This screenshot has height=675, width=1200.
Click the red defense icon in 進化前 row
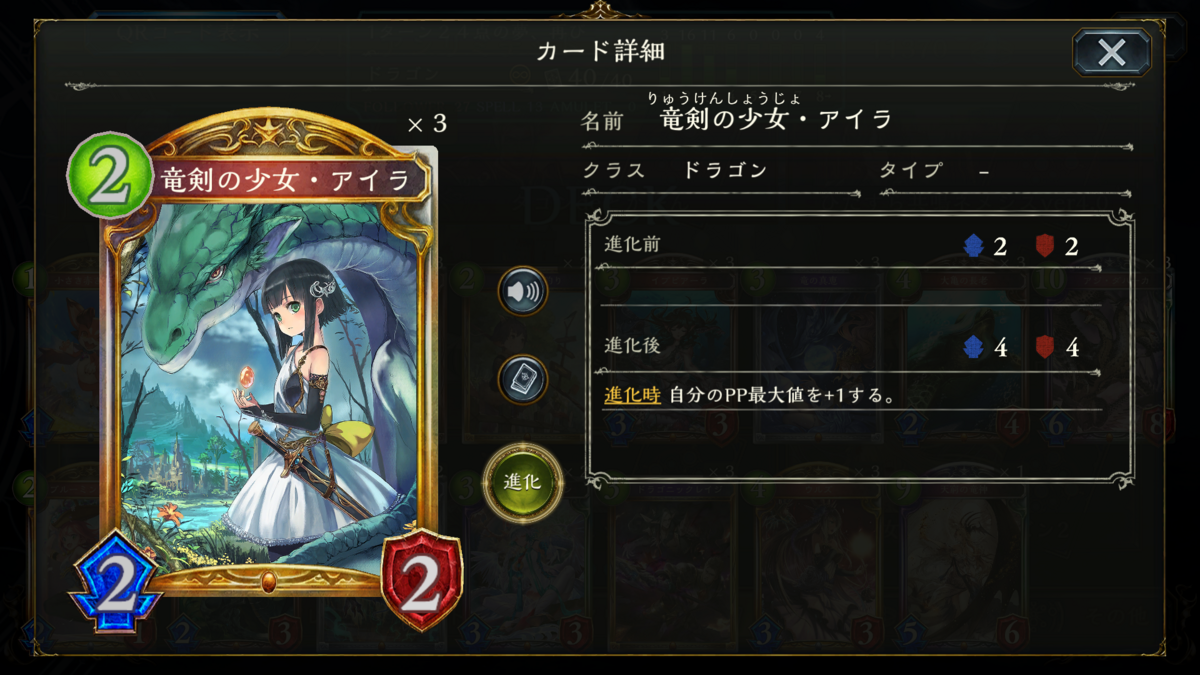click(1045, 246)
